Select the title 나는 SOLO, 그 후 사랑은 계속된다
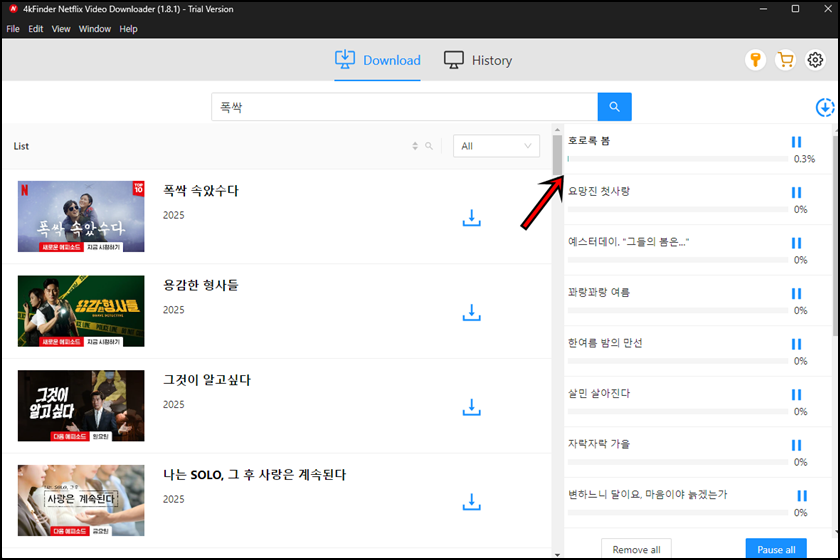This screenshot has width=840, height=560. (254, 475)
